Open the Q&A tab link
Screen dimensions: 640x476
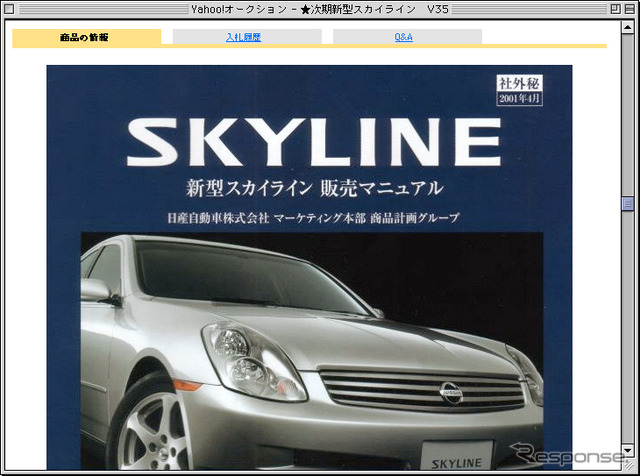coord(403,37)
